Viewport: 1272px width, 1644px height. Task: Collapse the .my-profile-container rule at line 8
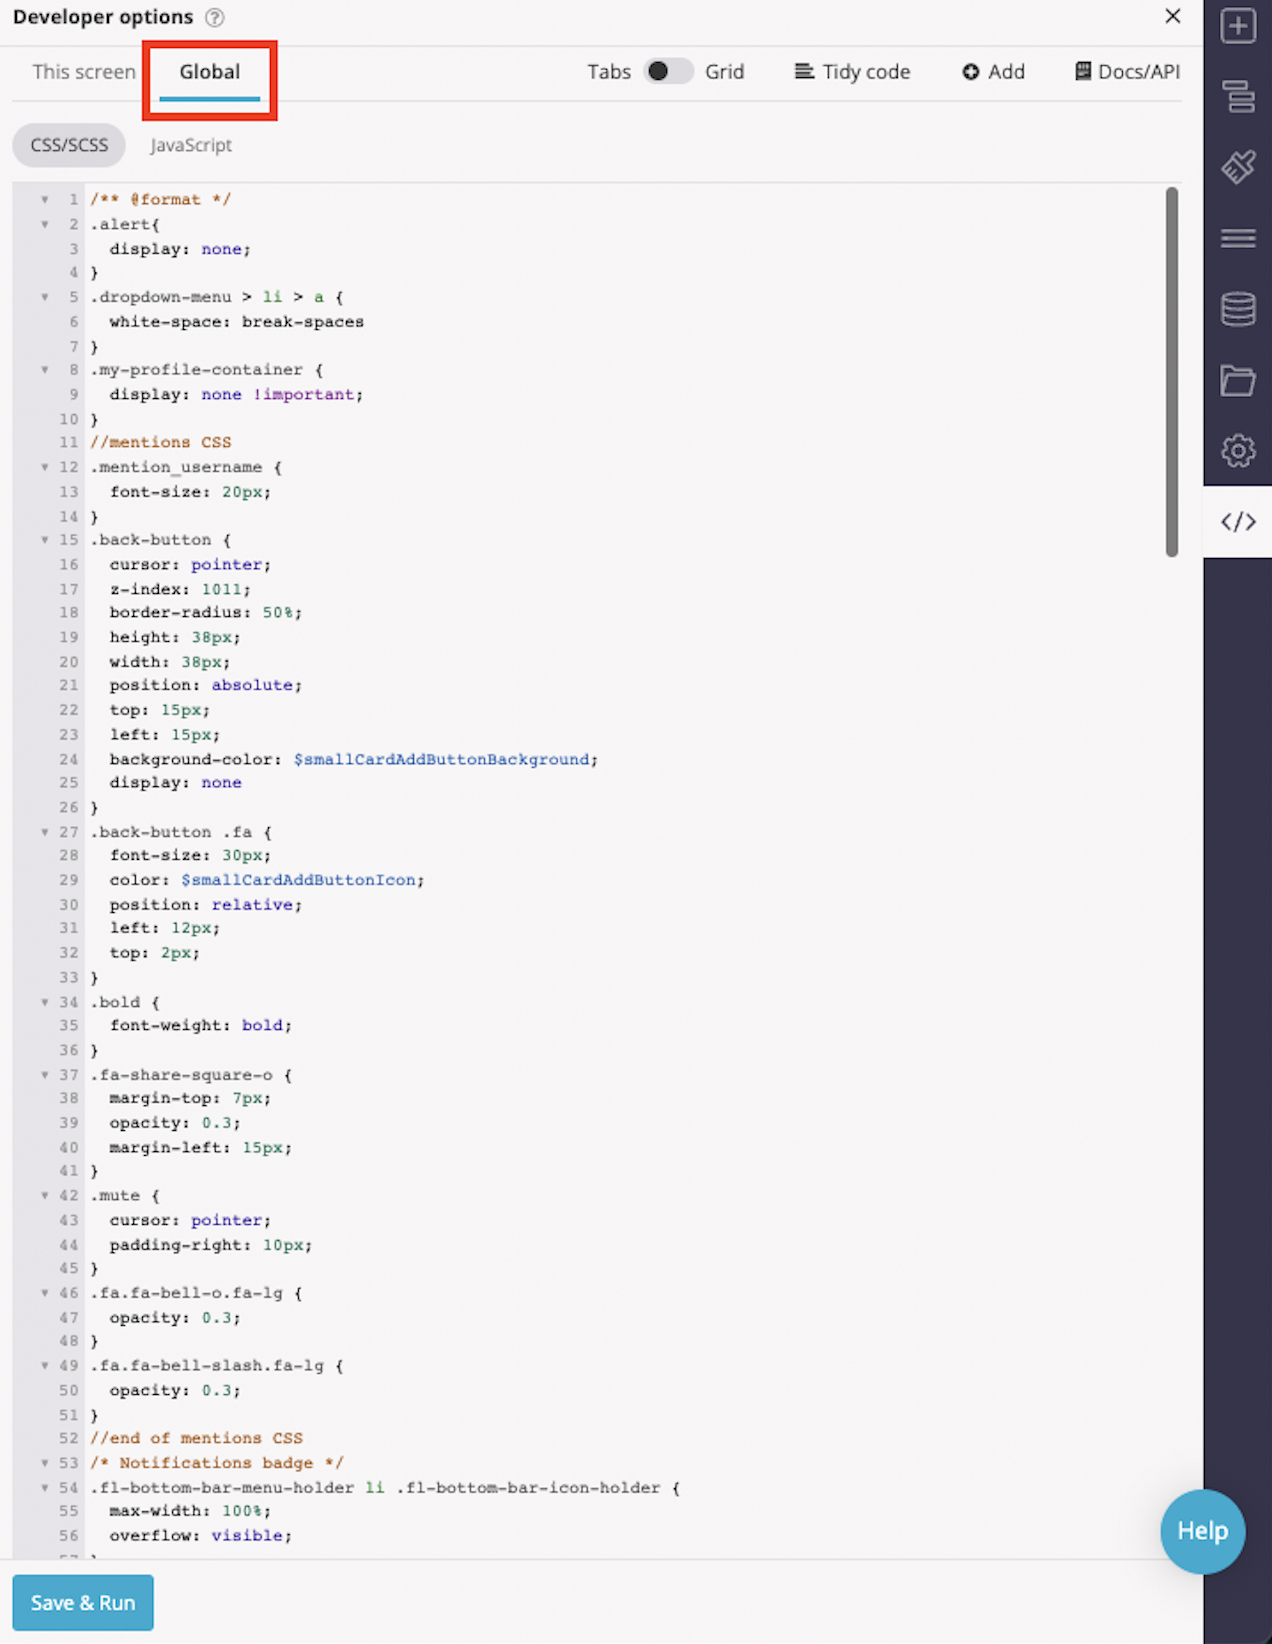tap(45, 370)
